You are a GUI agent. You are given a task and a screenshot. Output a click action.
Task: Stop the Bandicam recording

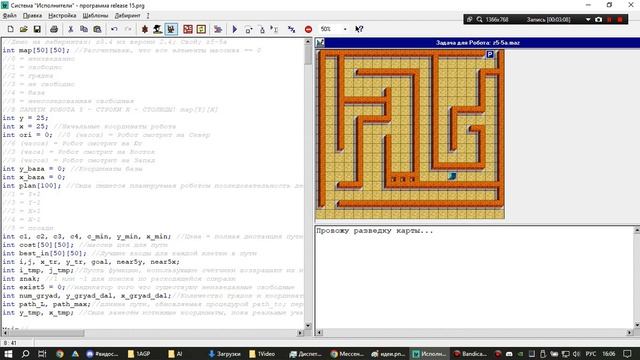pos(620,19)
